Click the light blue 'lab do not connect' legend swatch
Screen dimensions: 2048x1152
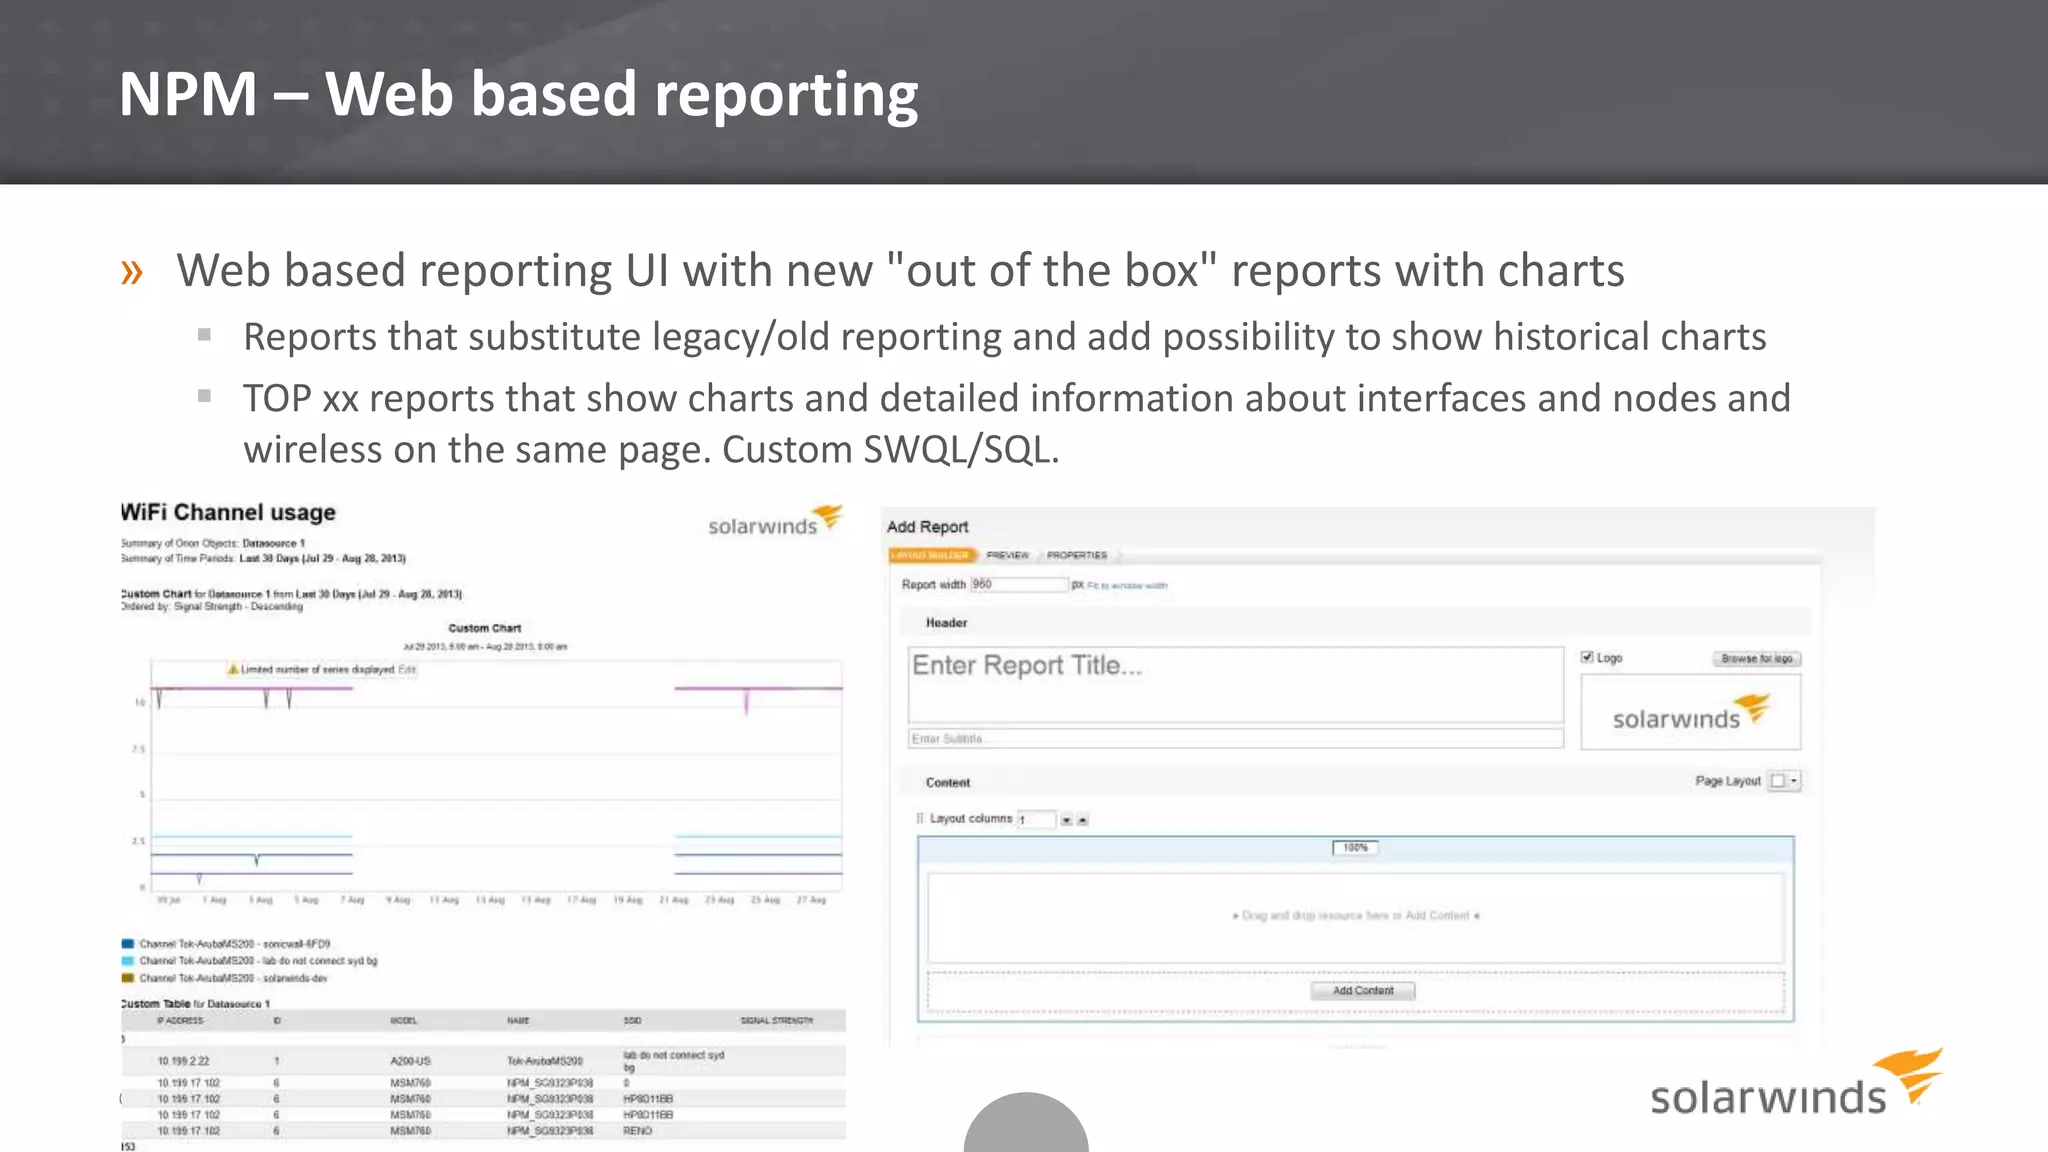tap(128, 960)
